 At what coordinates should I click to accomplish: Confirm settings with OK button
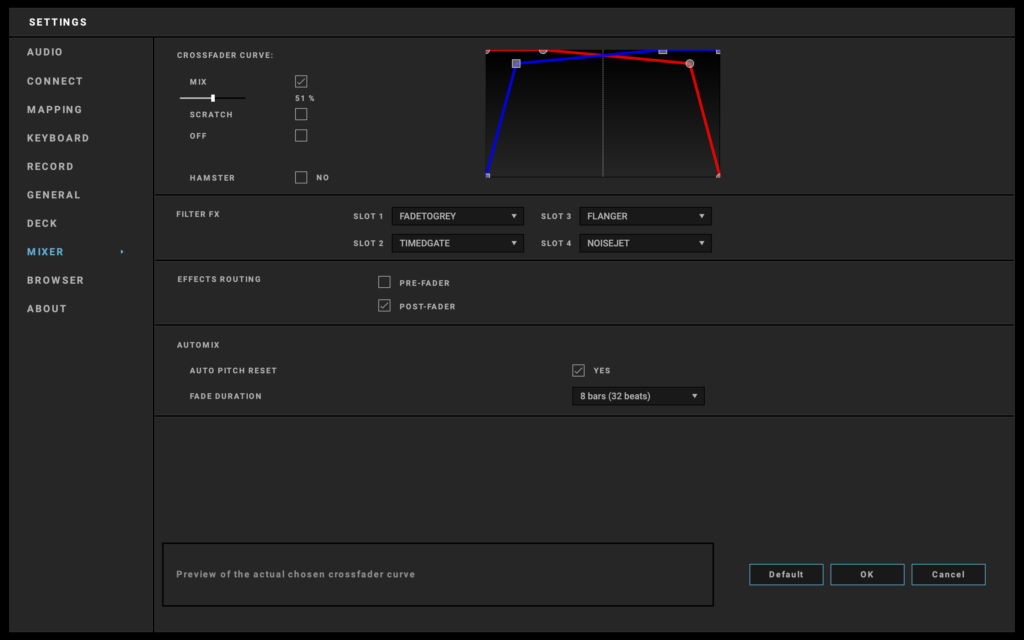(867, 574)
